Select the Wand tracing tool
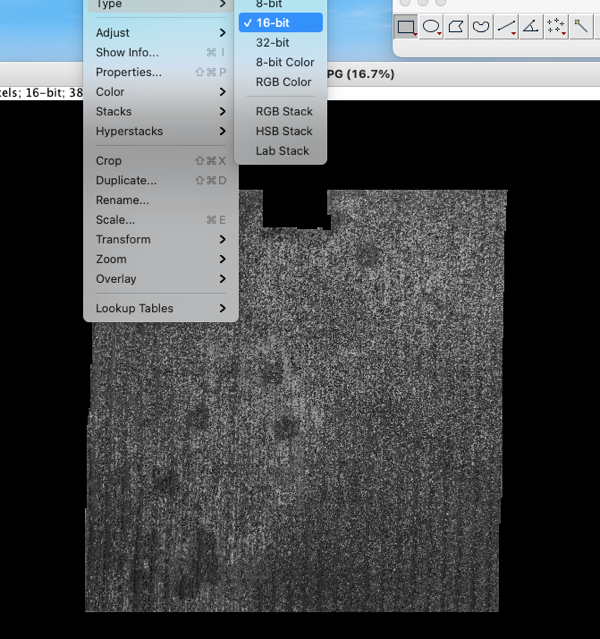The height and width of the screenshot is (639, 600). [581, 27]
